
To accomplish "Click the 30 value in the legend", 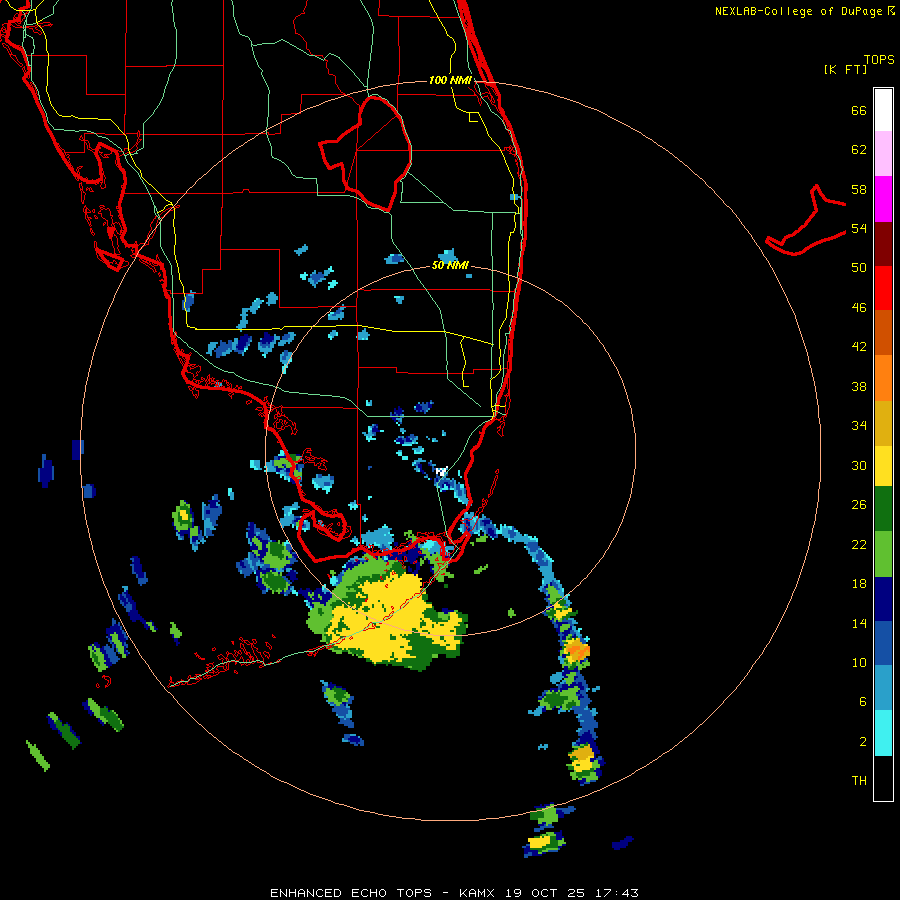I will [859, 465].
